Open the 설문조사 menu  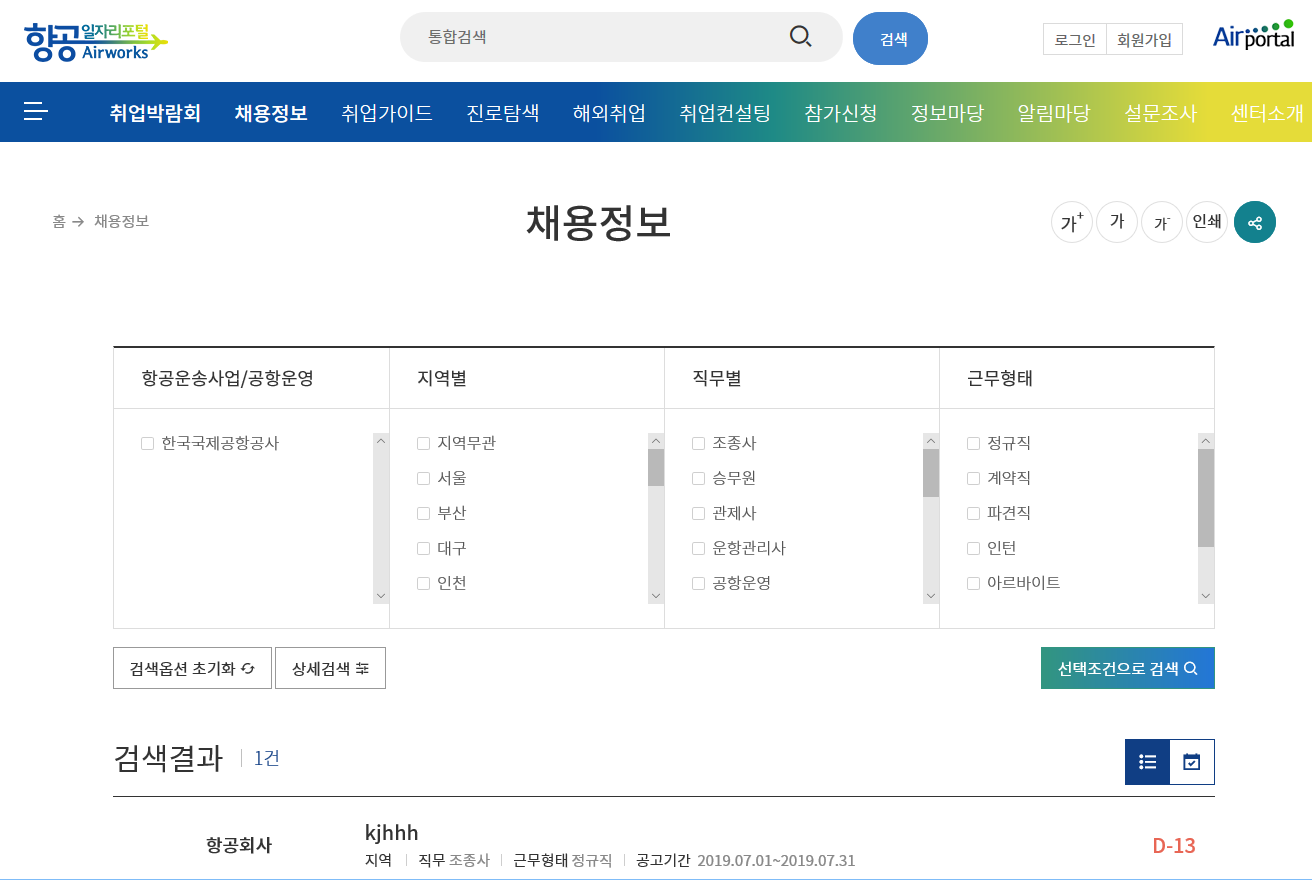click(1160, 113)
